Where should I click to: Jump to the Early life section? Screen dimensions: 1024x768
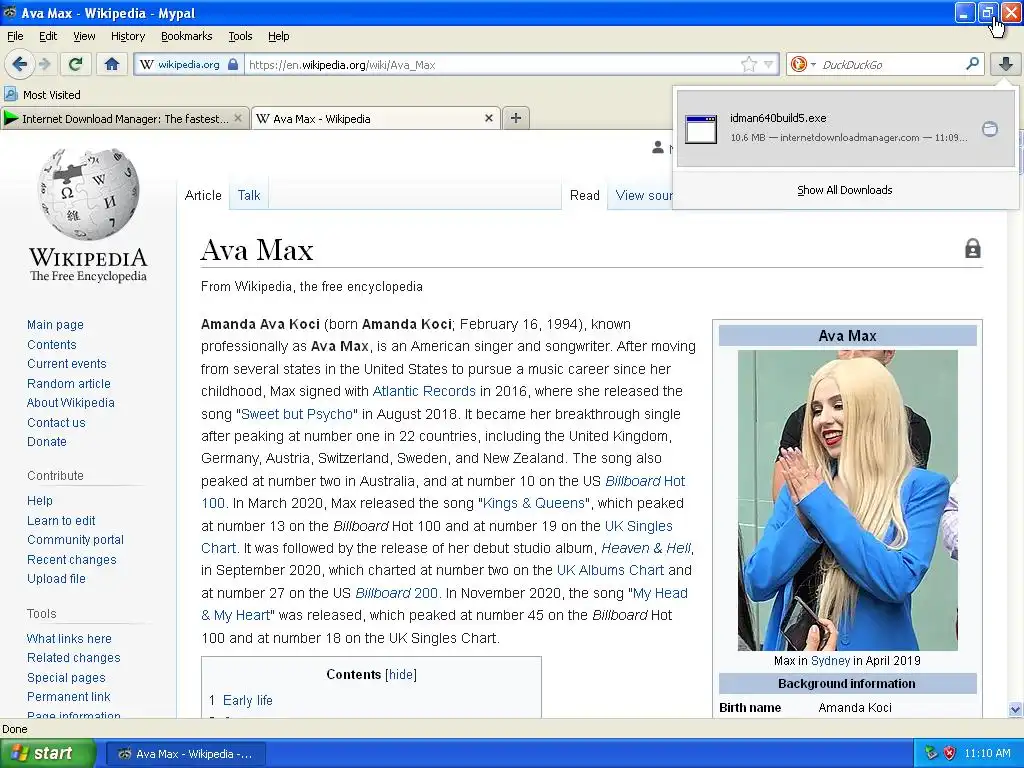point(248,700)
